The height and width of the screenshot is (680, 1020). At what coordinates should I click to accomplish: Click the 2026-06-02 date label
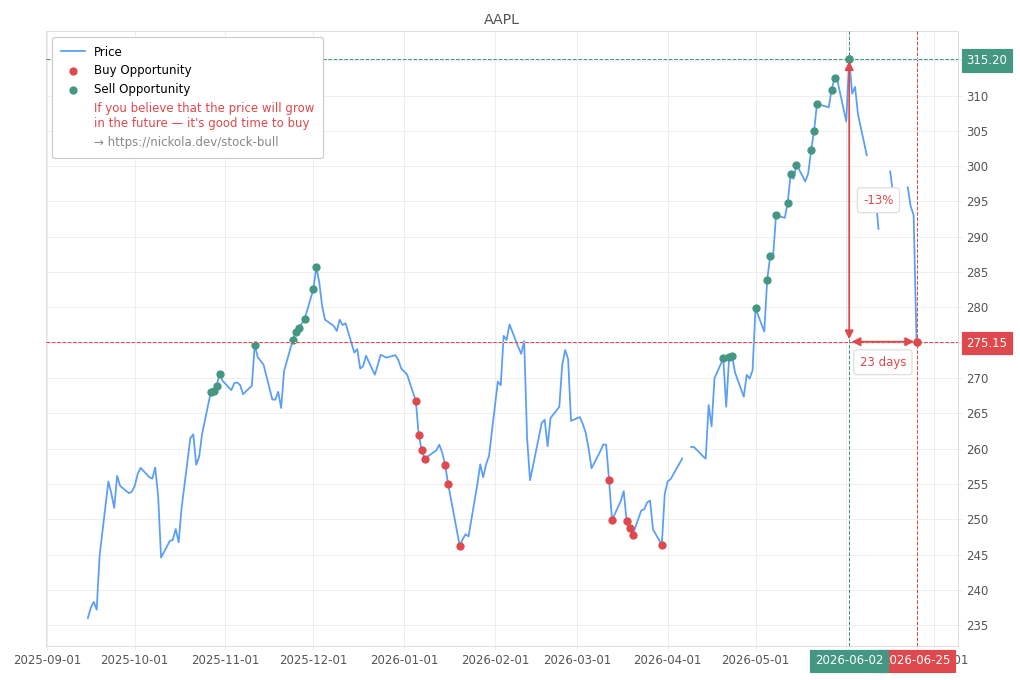coord(849,660)
